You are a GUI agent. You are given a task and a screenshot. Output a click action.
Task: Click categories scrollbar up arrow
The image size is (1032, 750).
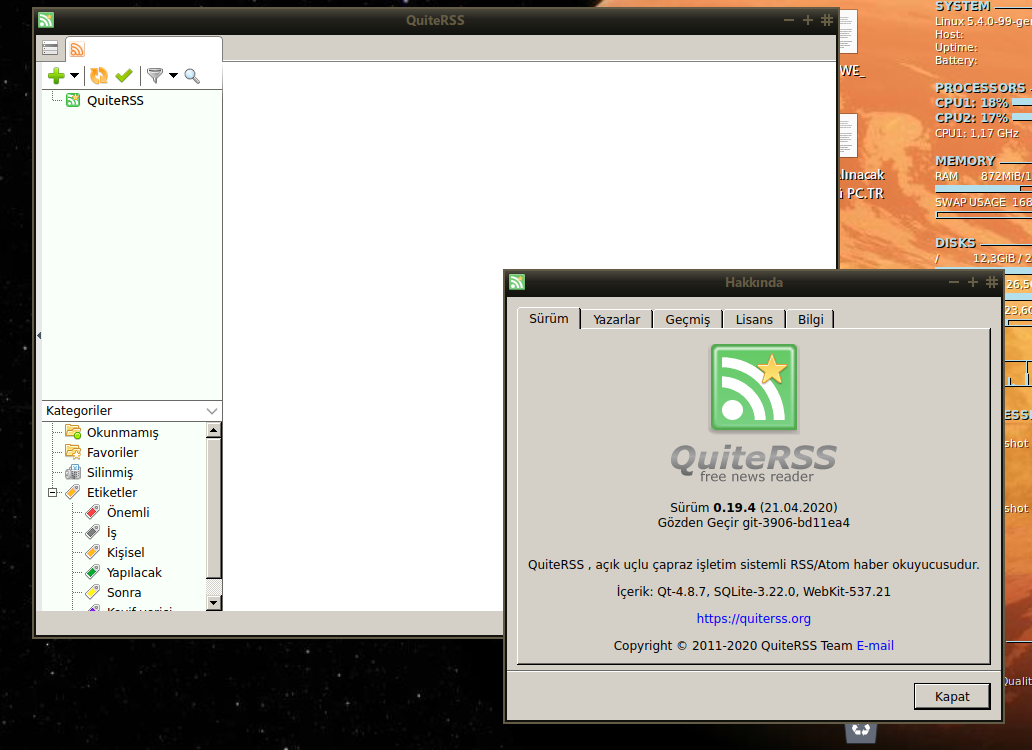[x=213, y=430]
